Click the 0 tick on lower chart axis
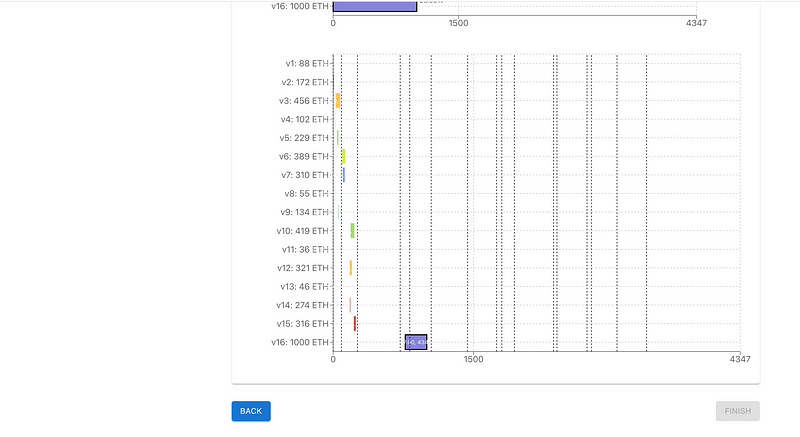800x437 pixels. tap(333, 359)
